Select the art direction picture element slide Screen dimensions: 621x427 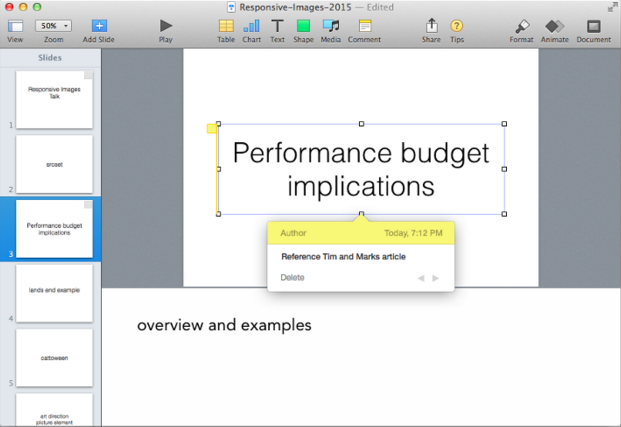click(54, 410)
